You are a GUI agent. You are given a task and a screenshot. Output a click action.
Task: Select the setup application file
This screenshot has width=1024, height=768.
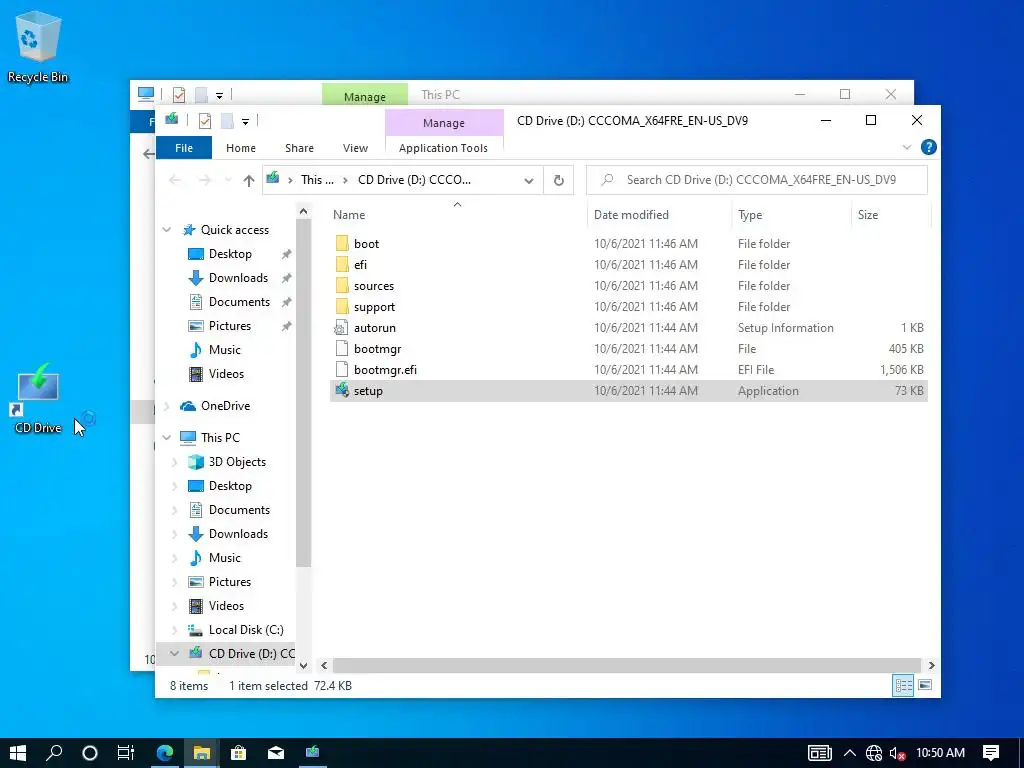[628, 391]
